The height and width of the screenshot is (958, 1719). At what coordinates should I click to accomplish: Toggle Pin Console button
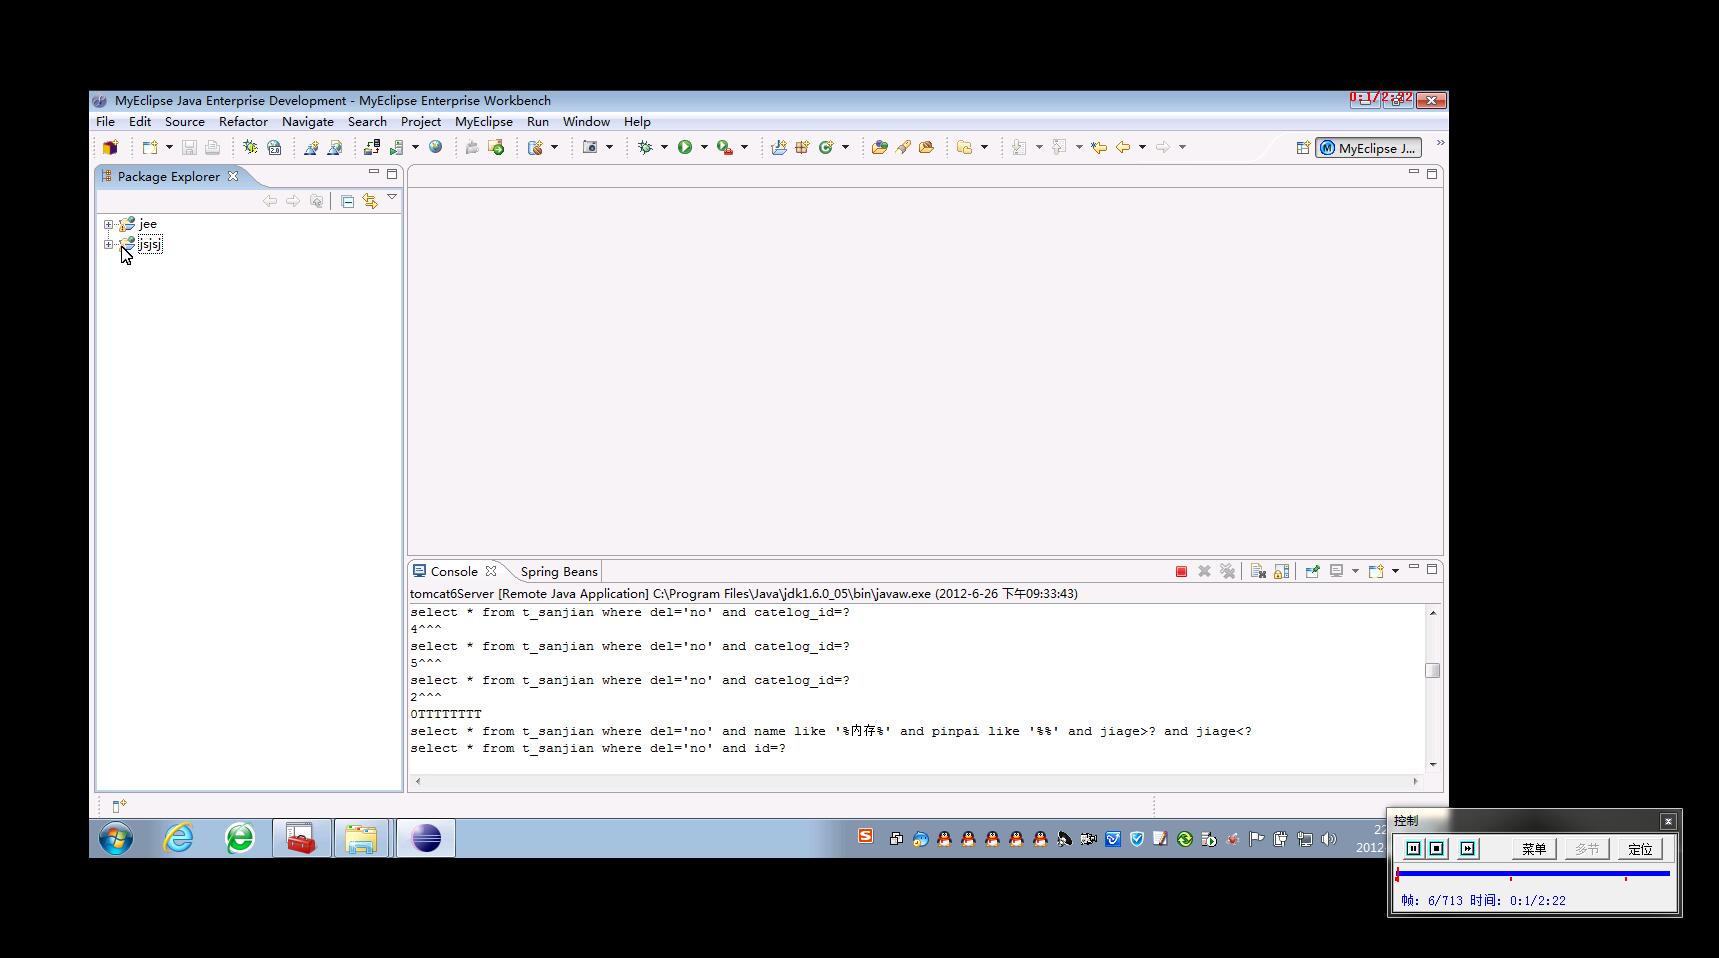(1312, 572)
